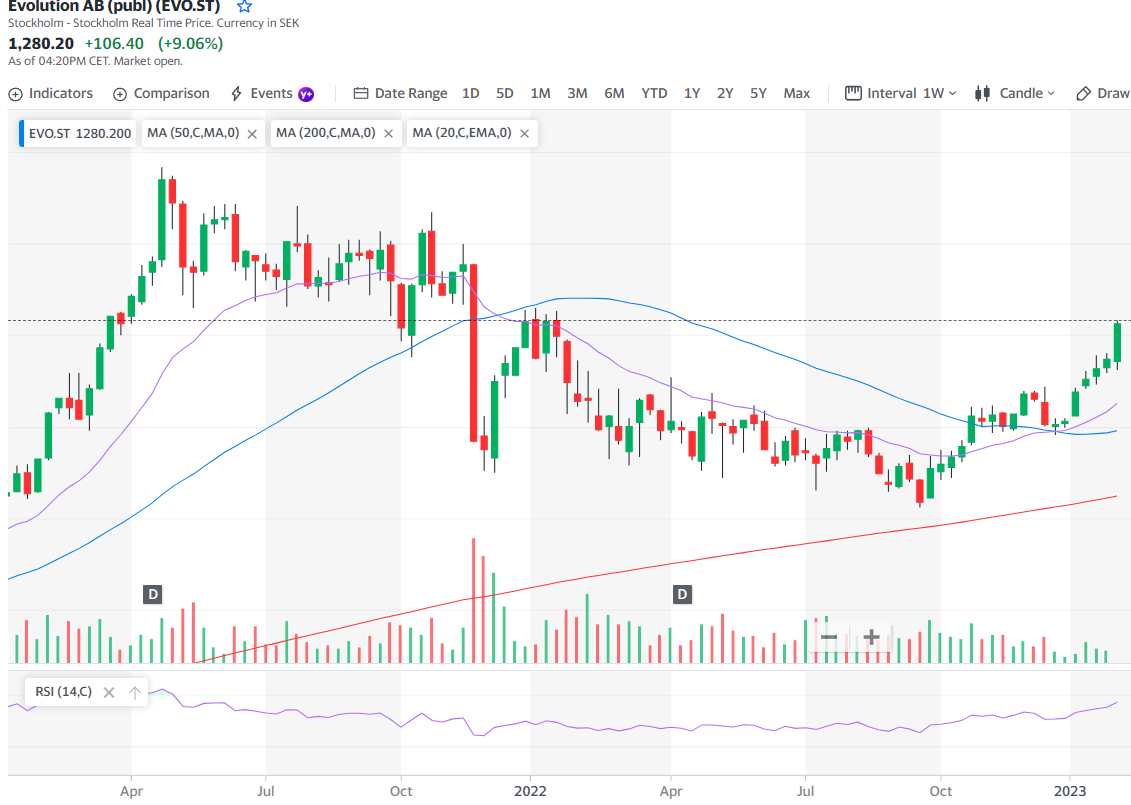Open the Indicators menu
This screenshot has width=1131, height=805.
coord(51,93)
